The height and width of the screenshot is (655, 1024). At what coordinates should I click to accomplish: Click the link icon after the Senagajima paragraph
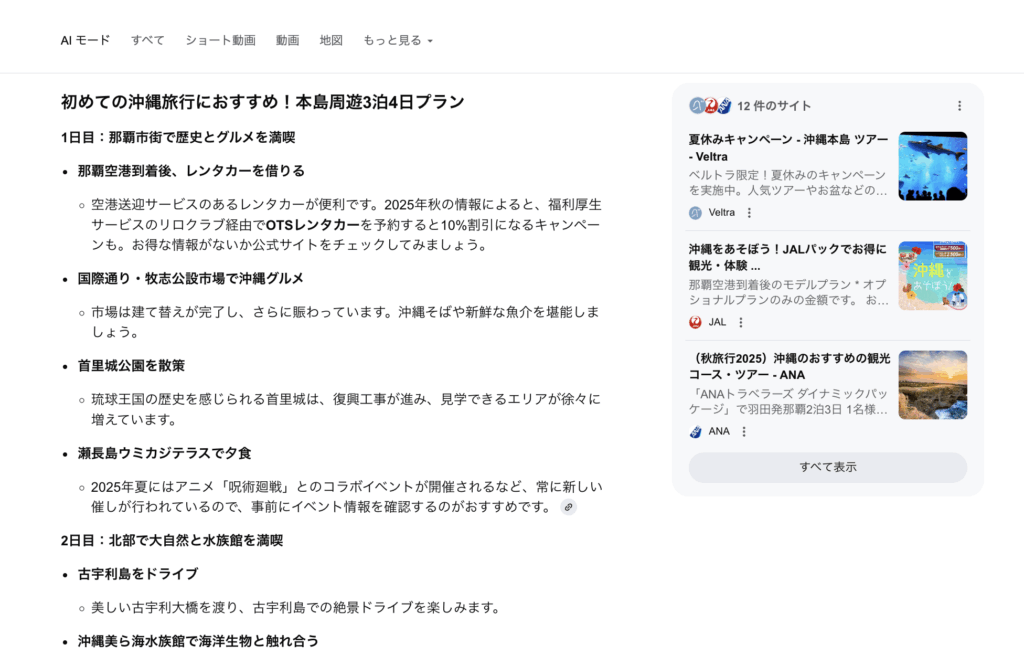(x=568, y=507)
